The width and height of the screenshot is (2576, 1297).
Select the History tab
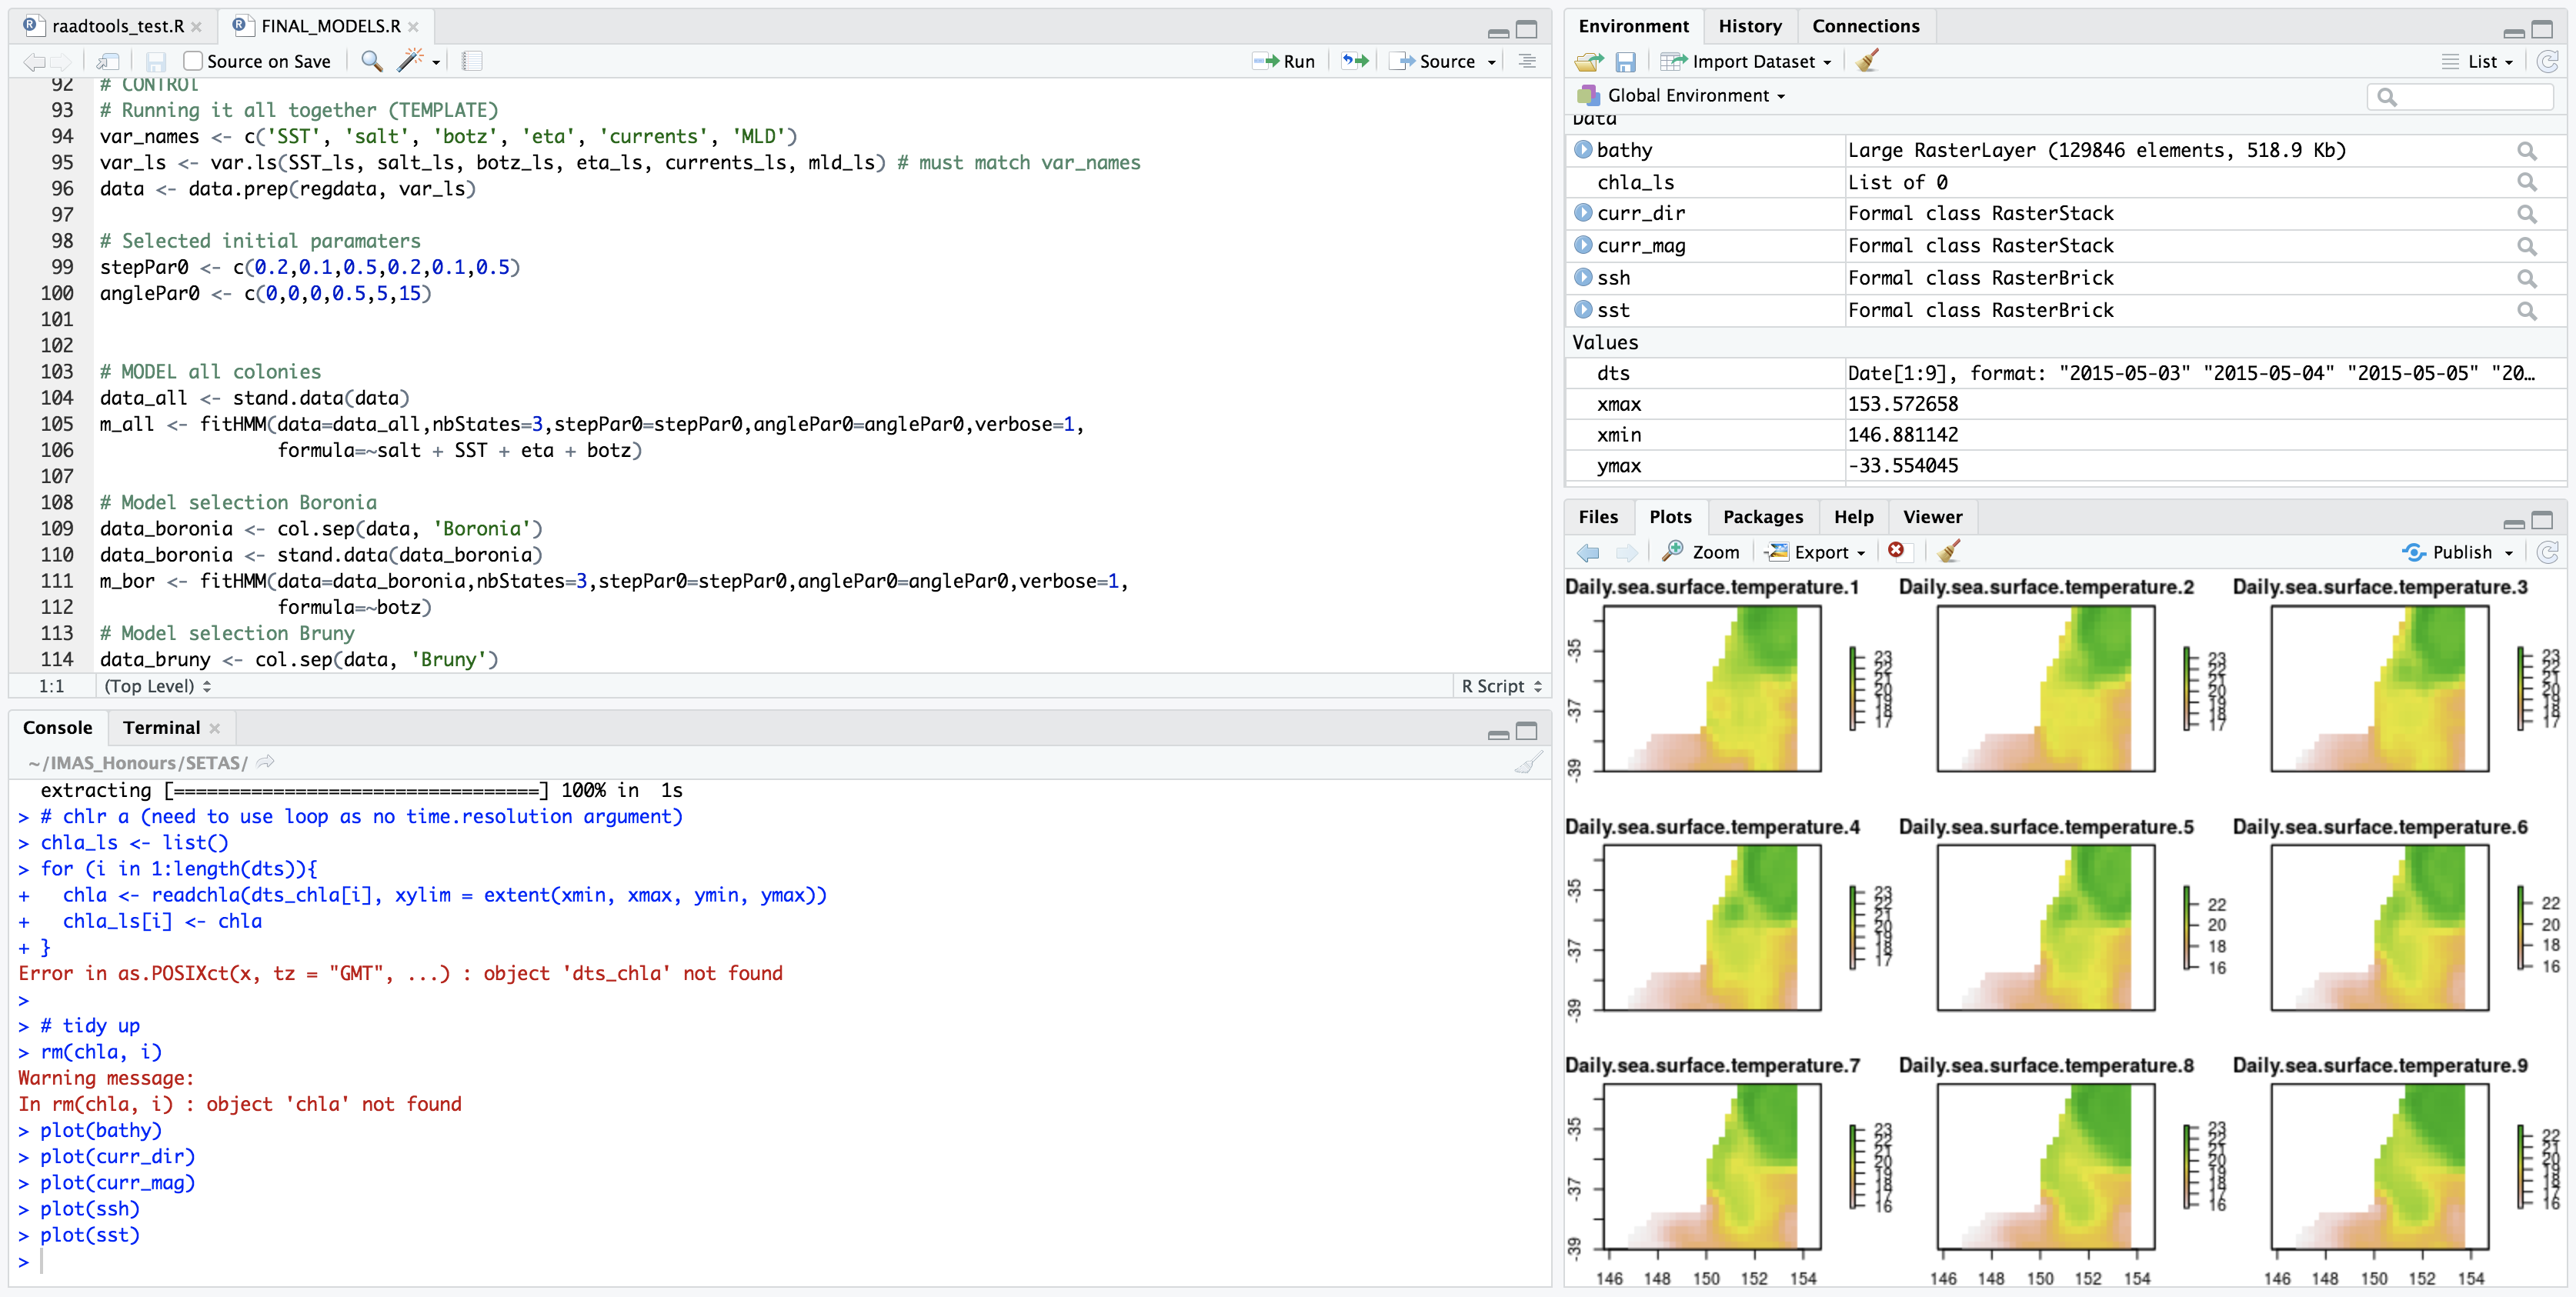[x=1747, y=25]
